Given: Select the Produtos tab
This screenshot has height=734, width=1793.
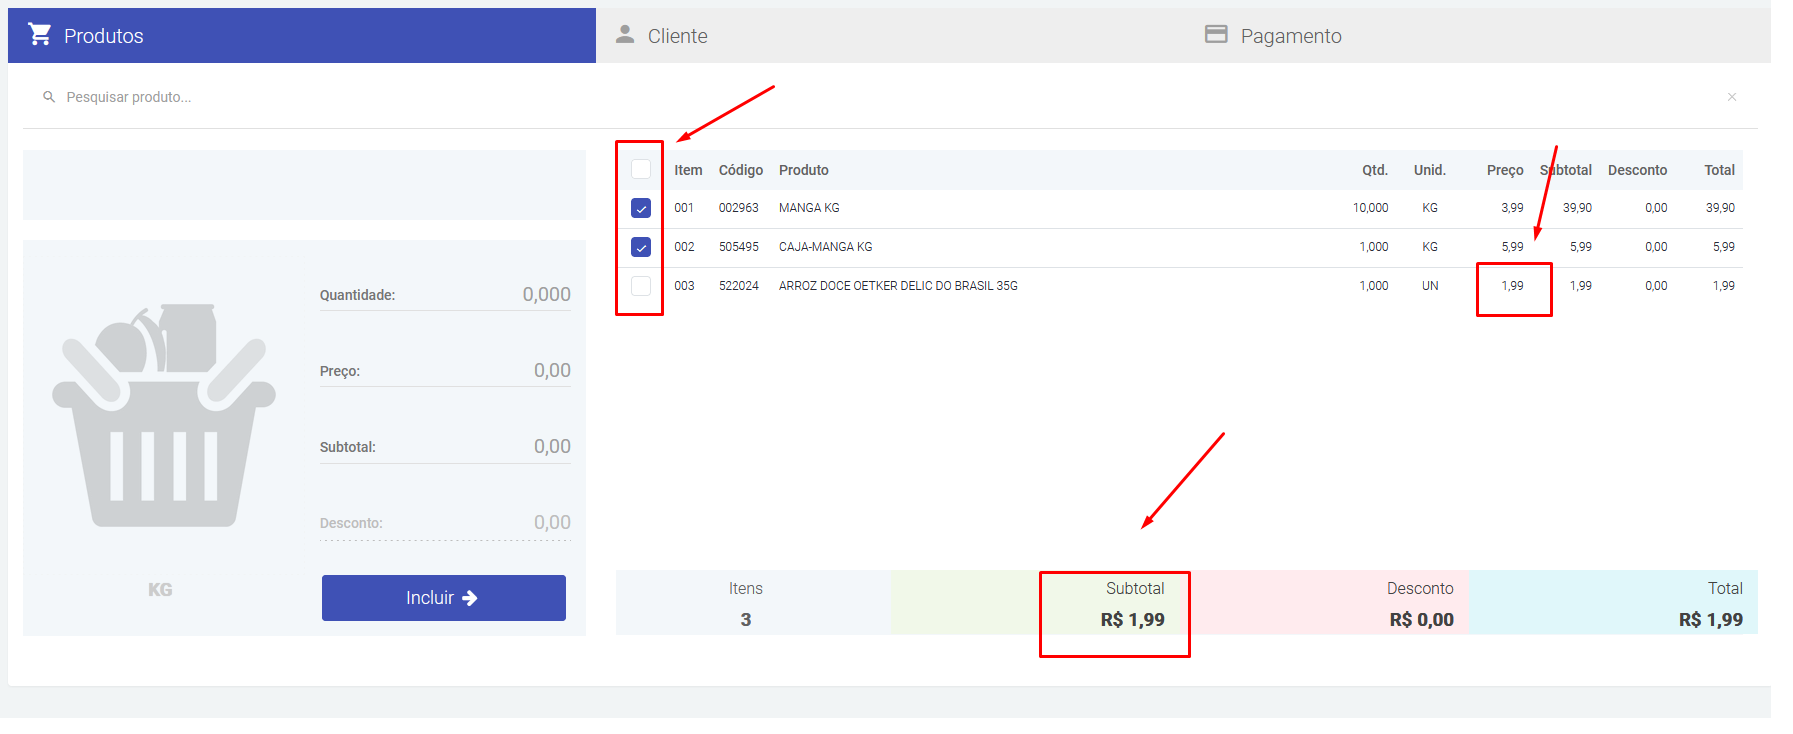Looking at the screenshot, I should (x=104, y=36).
